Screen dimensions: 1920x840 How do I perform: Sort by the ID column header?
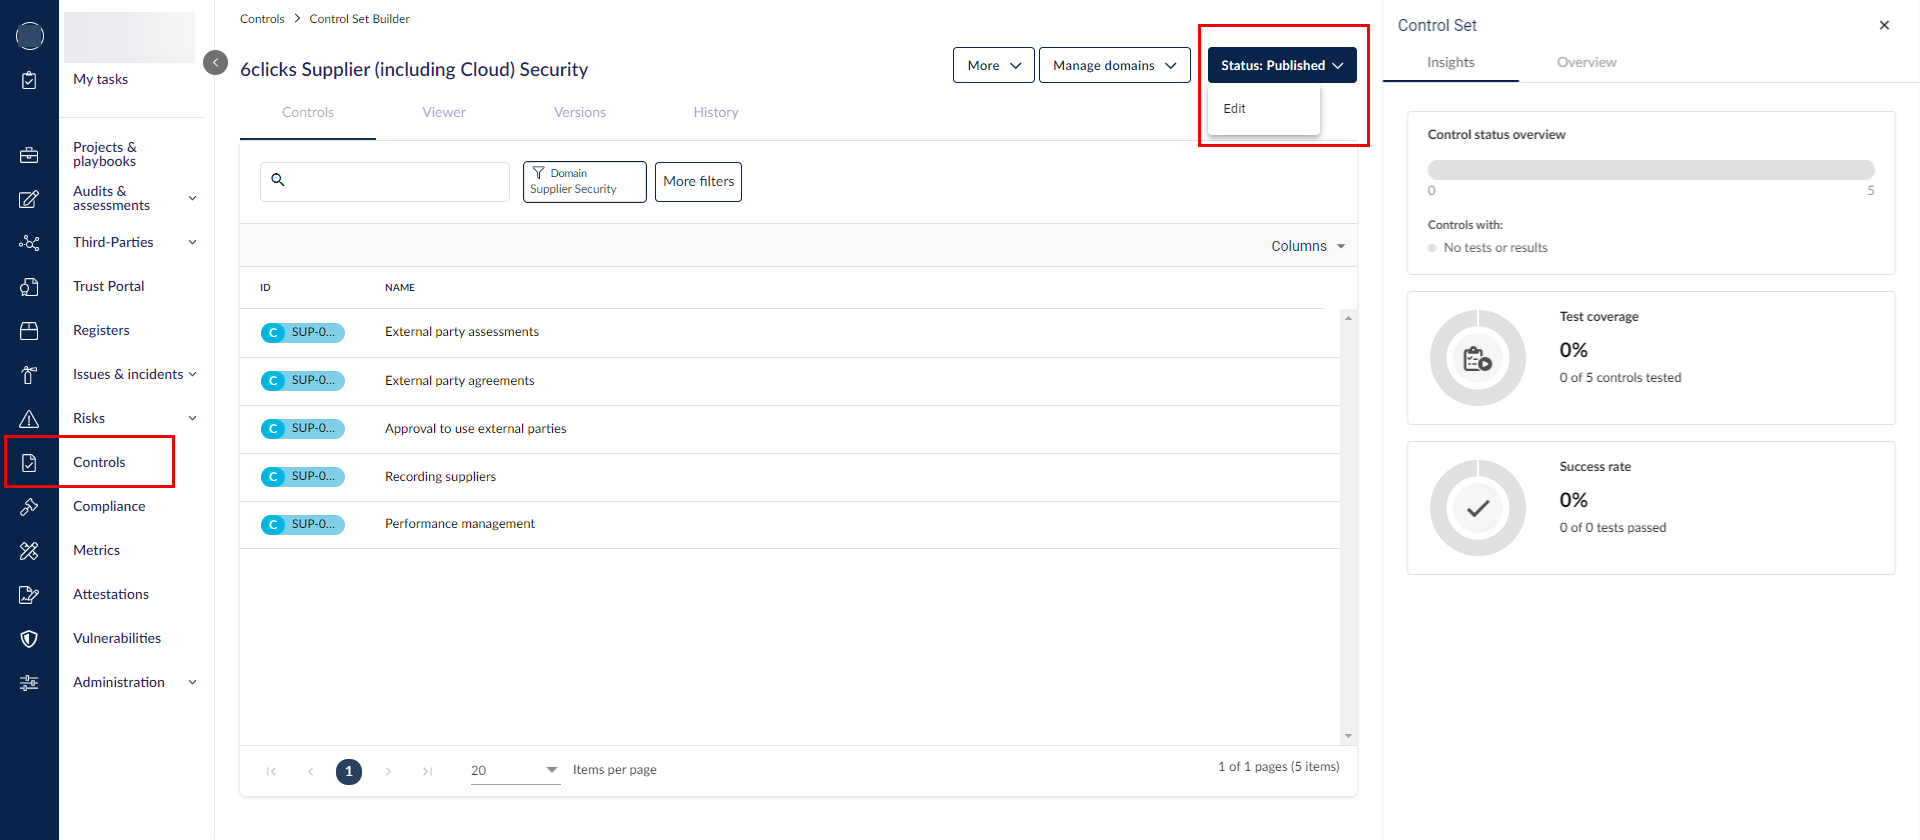[265, 288]
